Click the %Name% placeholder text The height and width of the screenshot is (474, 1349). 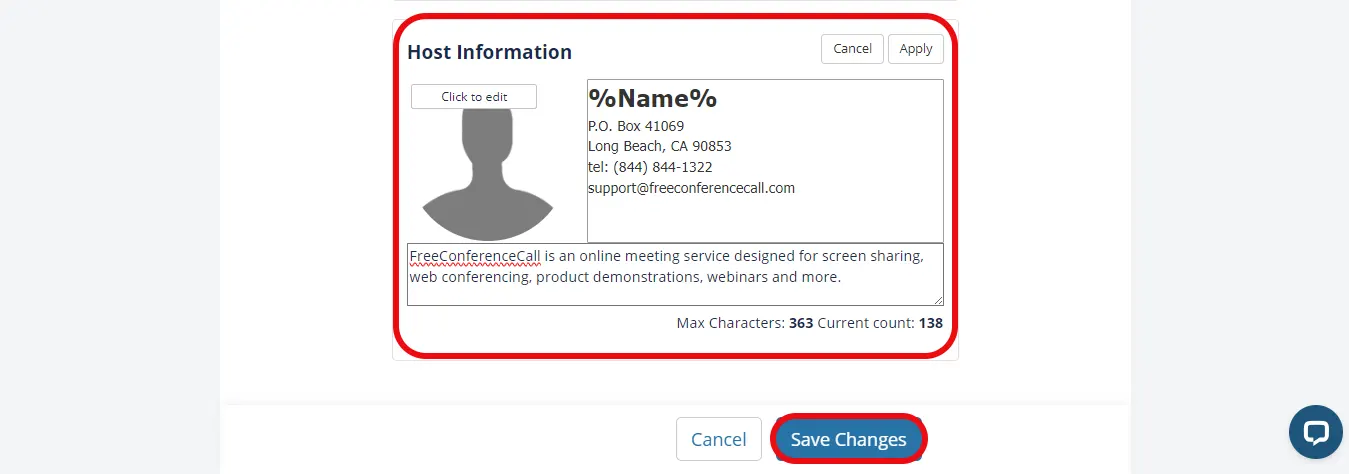click(x=652, y=99)
